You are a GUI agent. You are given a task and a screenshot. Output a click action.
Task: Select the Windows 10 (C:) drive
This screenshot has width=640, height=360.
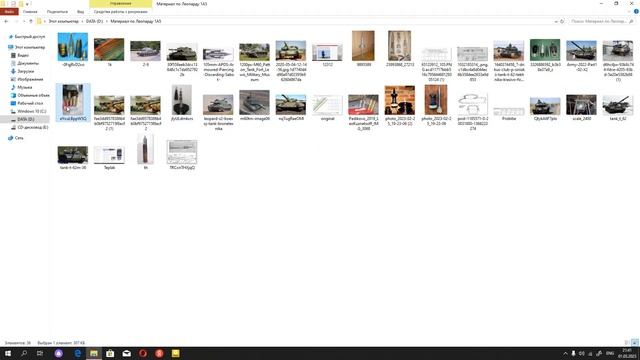tap(31, 111)
